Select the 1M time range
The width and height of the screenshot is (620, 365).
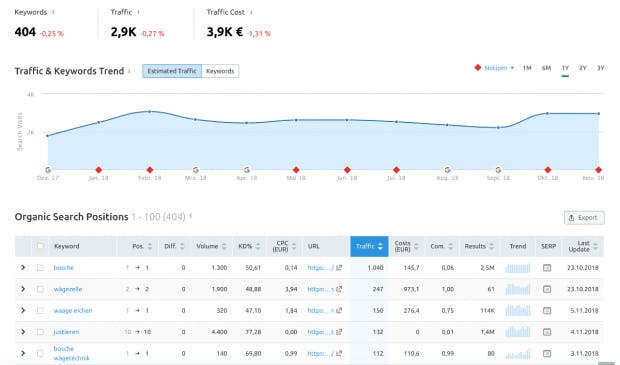click(x=527, y=68)
